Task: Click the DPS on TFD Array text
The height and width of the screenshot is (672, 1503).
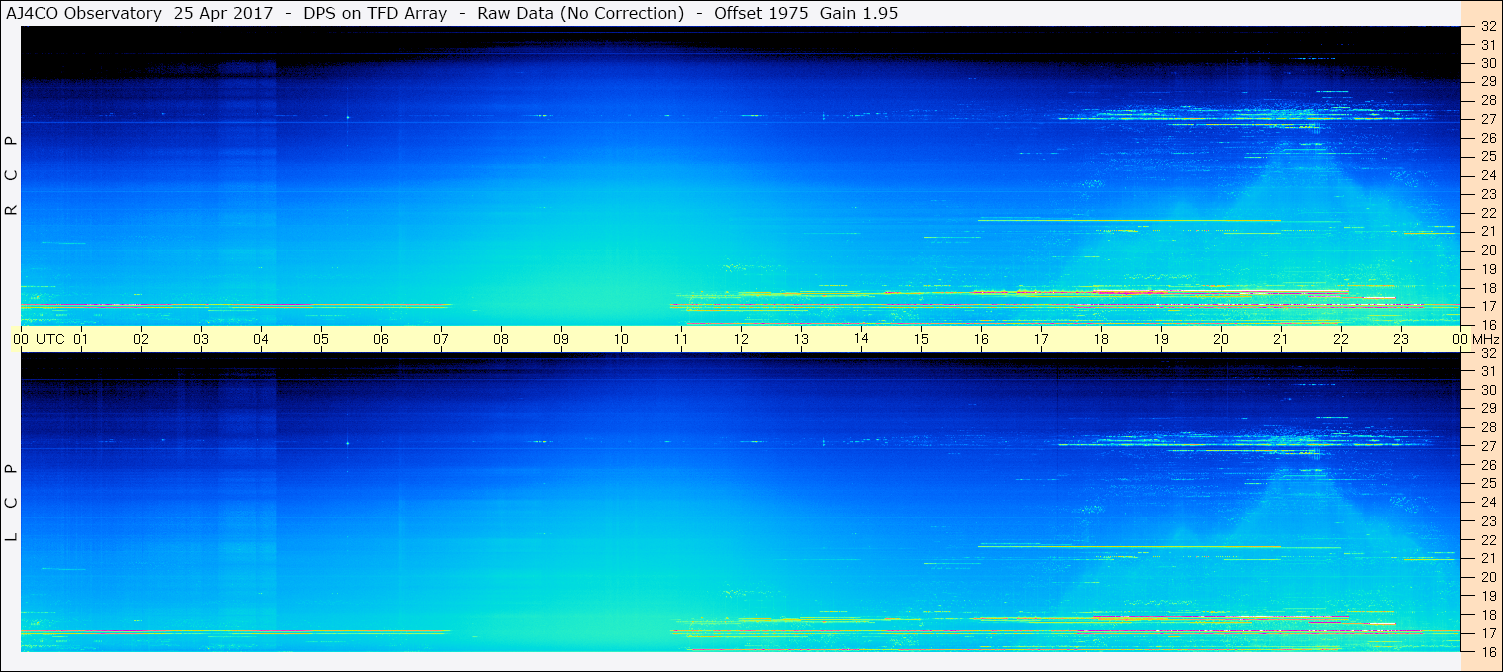Action: pos(375,14)
